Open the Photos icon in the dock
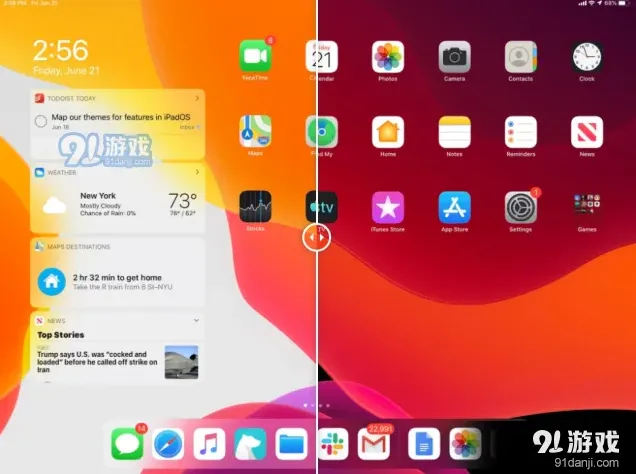636x474 pixels. (465, 444)
